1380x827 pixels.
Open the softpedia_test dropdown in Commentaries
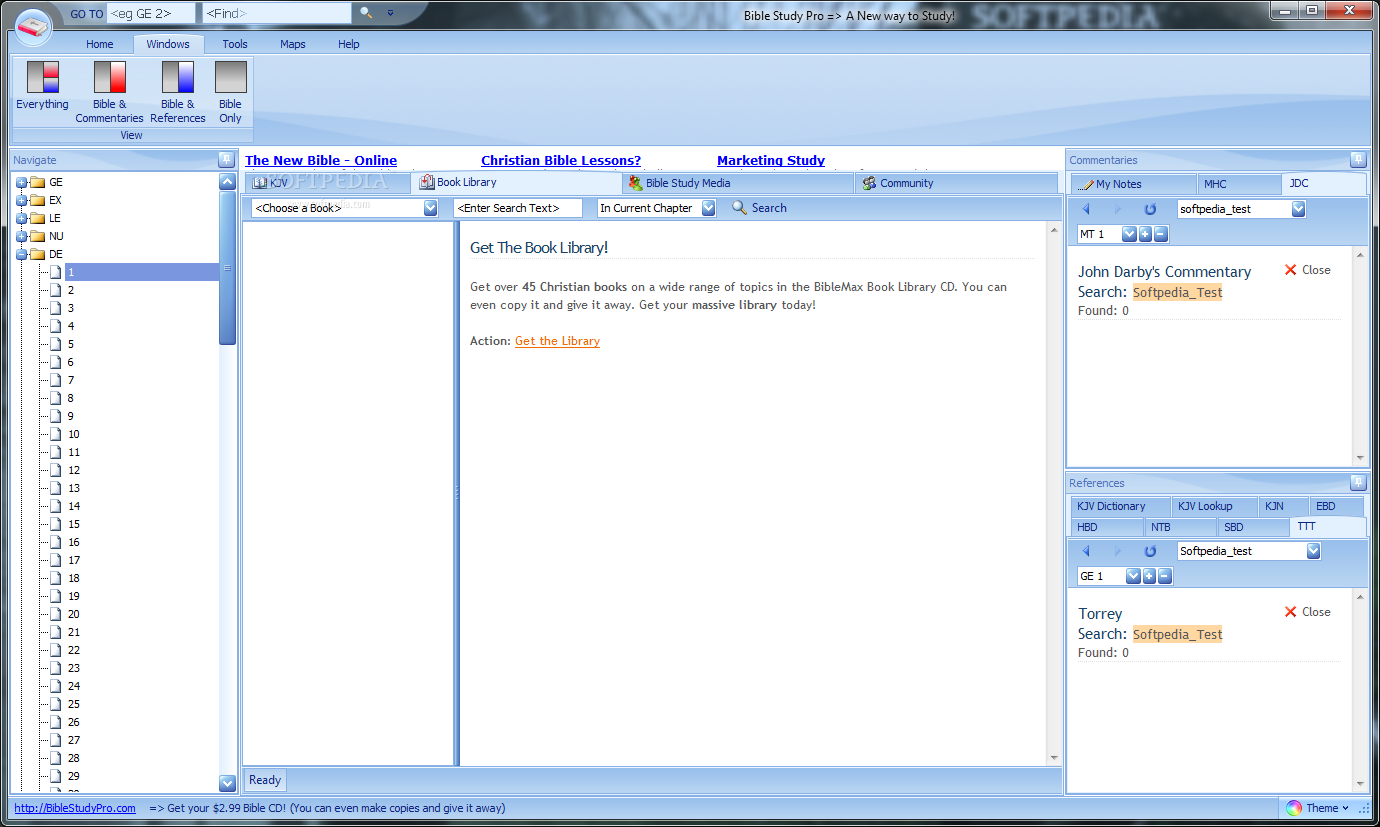pos(1298,209)
